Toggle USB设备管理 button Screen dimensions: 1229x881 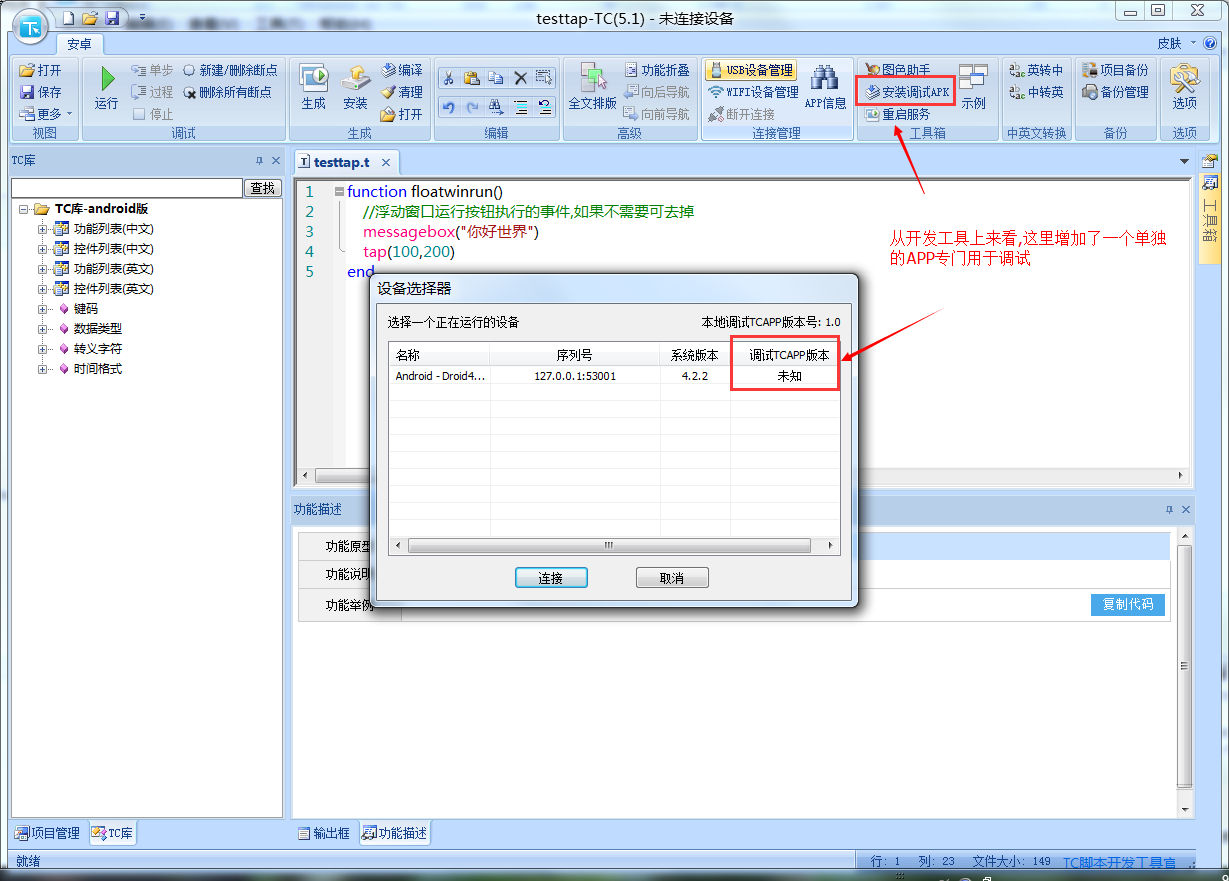(751, 70)
